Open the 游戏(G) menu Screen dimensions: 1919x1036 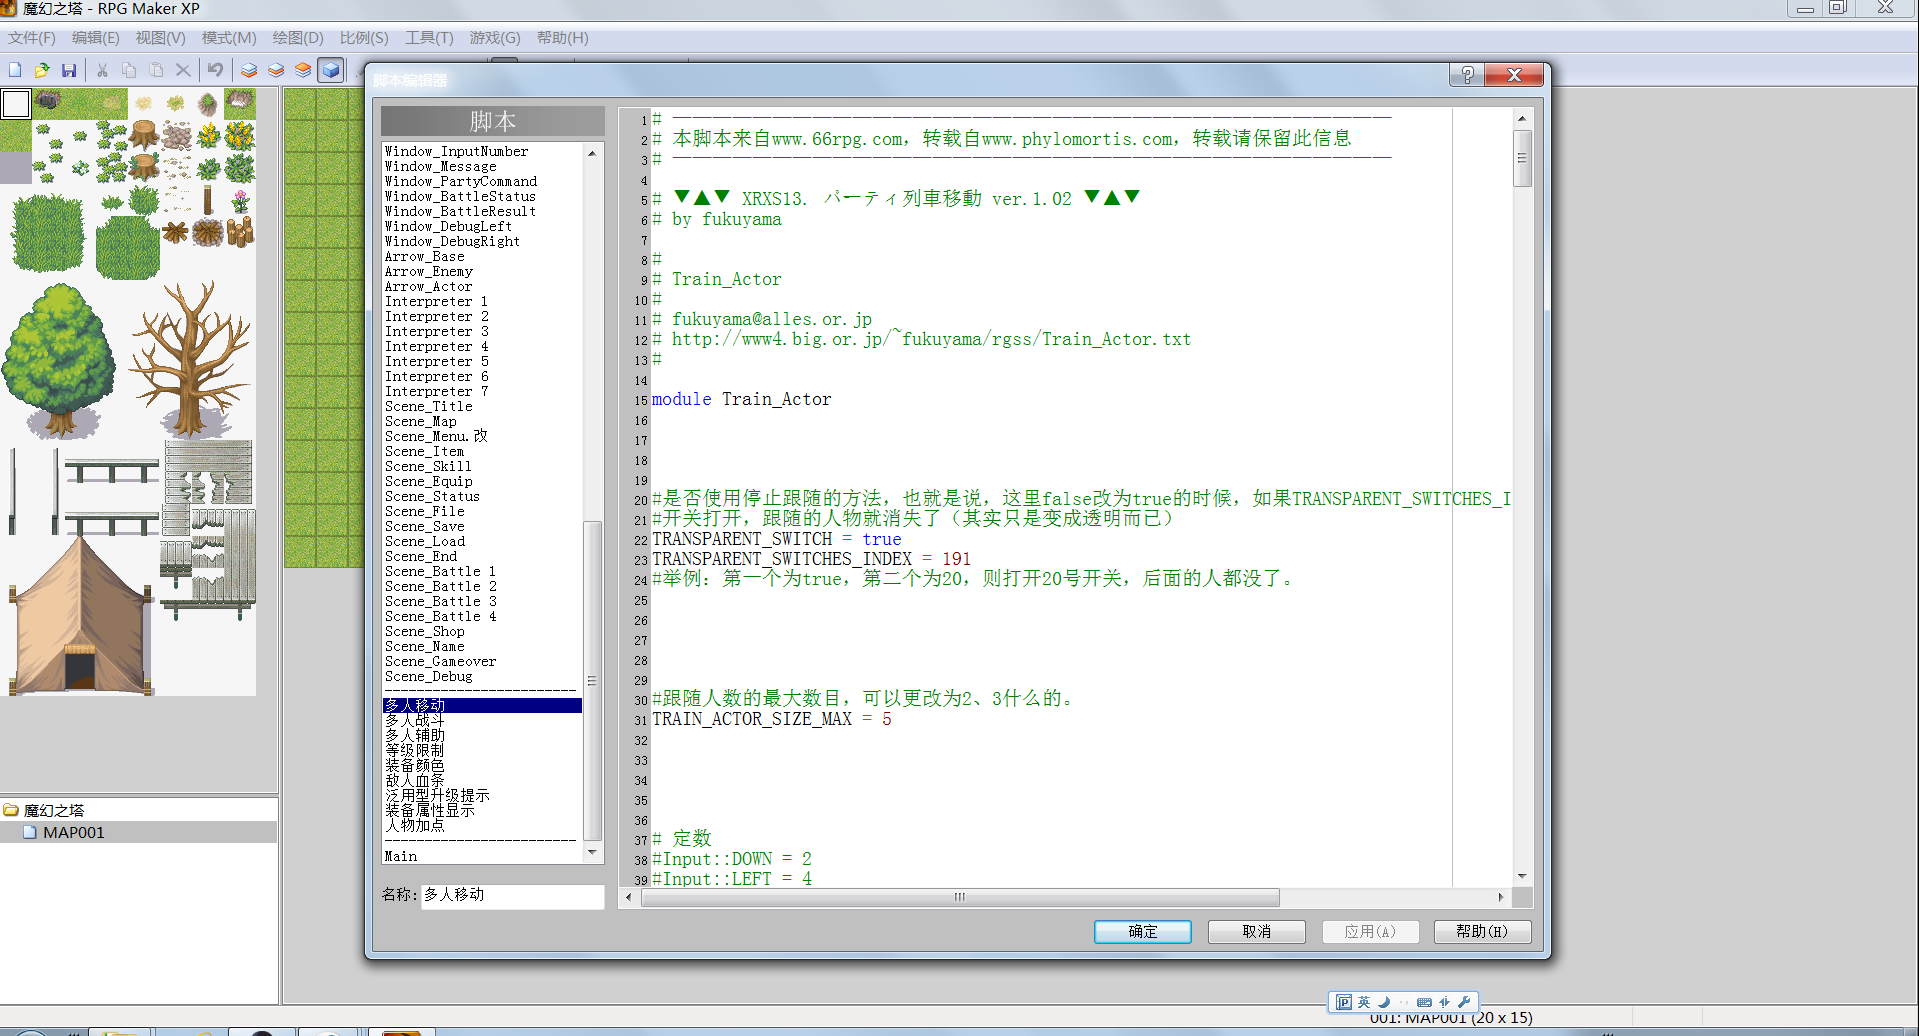495,38
